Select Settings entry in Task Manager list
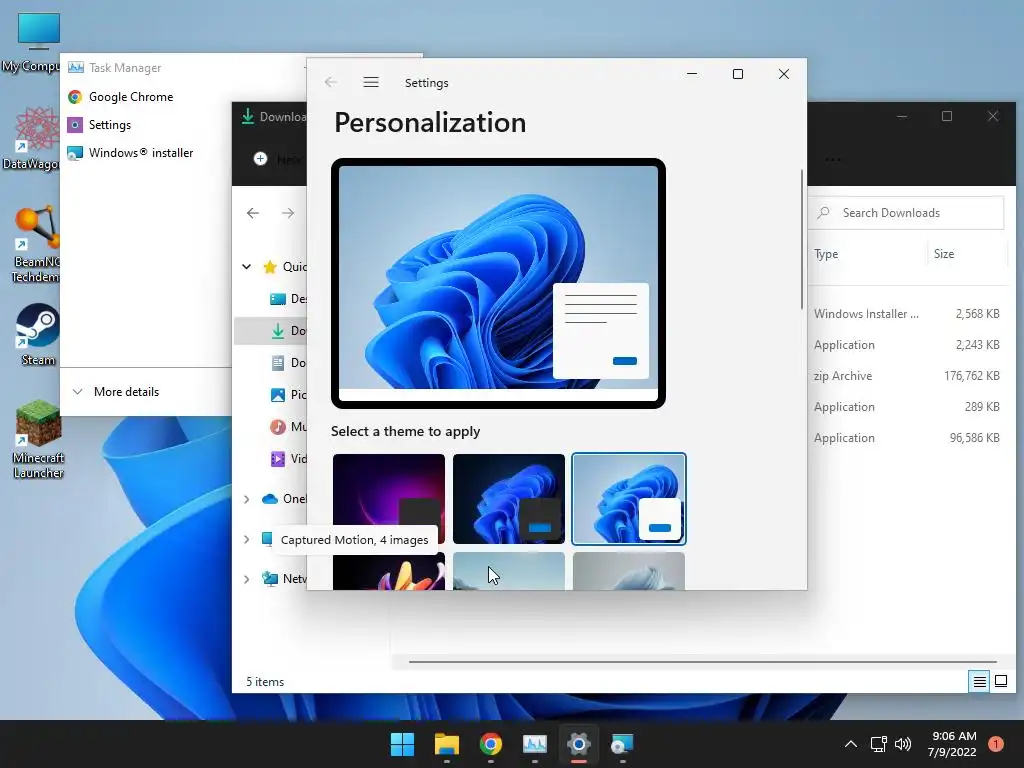This screenshot has height=768, width=1024. click(x=110, y=125)
